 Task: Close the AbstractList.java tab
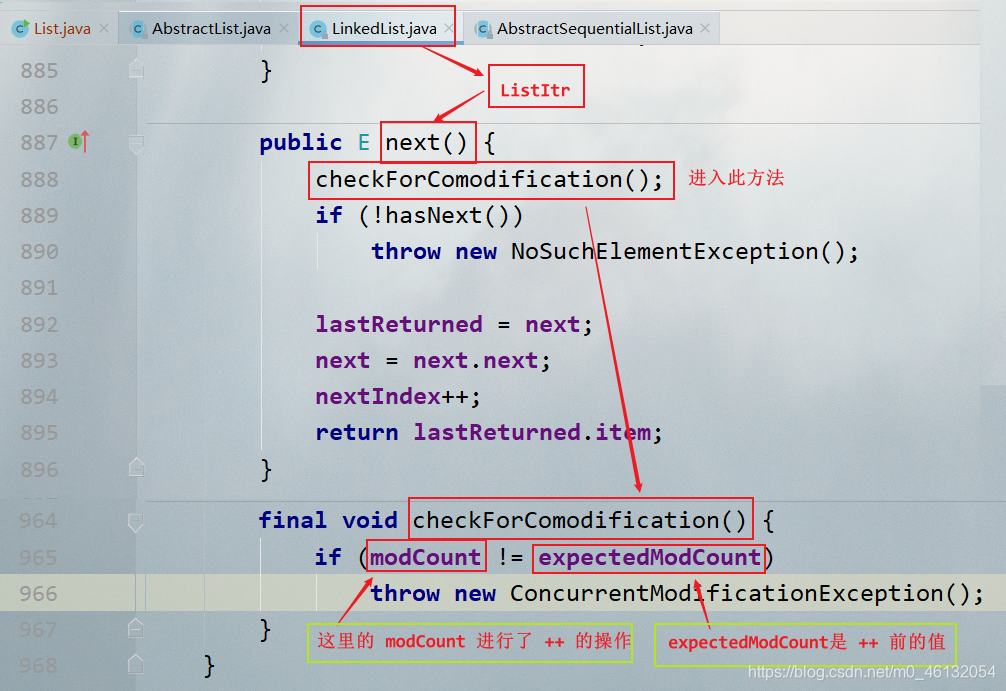pyautogui.click(x=284, y=28)
